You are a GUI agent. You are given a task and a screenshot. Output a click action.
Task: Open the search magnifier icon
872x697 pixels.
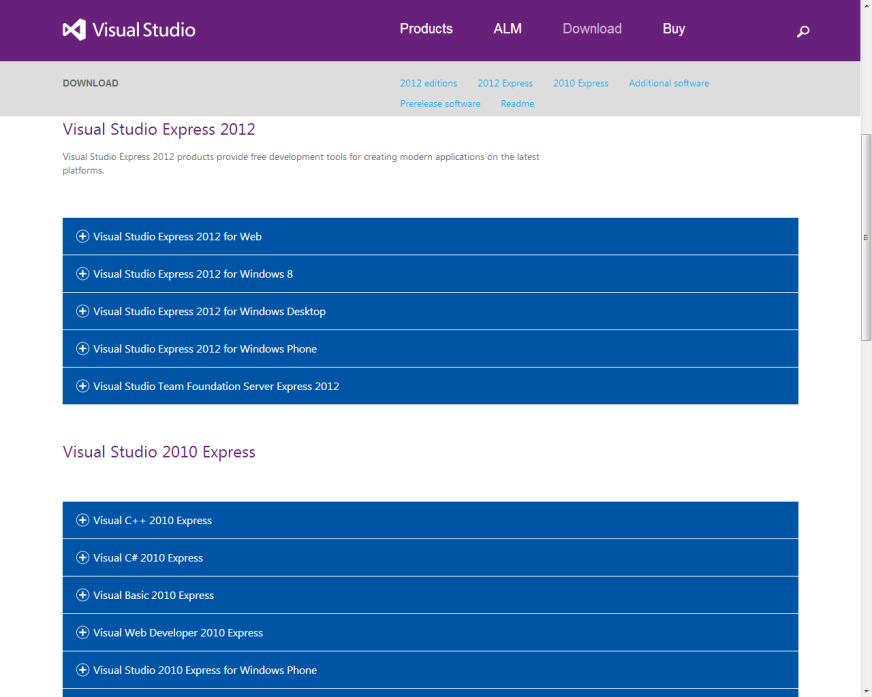pyautogui.click(x=802, y=31)
